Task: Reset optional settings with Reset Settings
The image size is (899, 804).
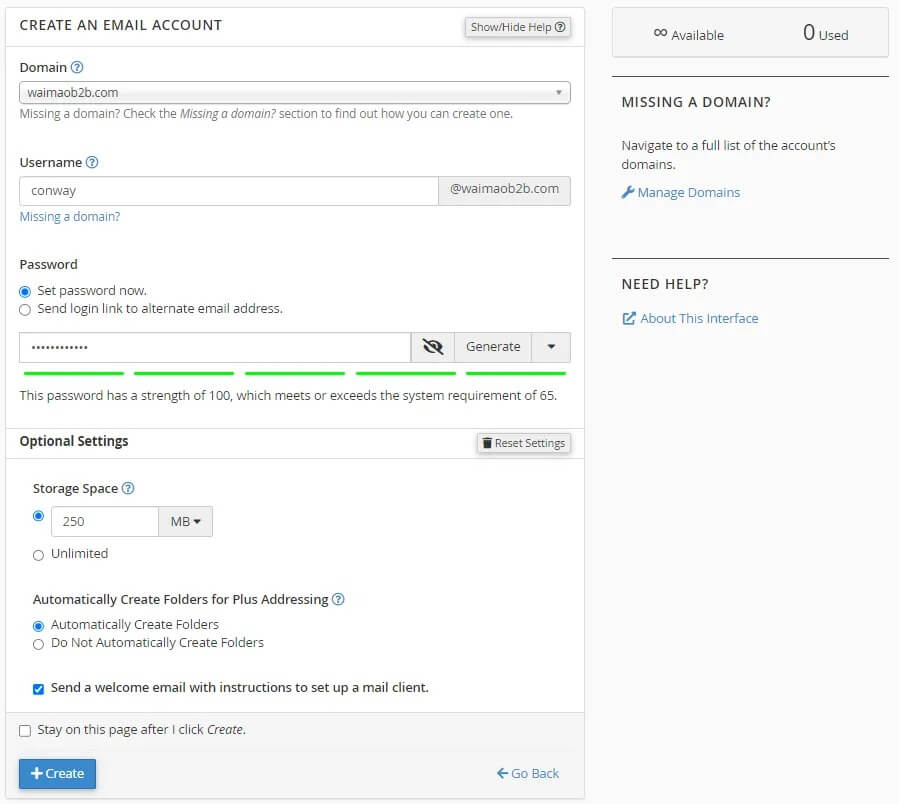Action: click(x=523, y=443)
